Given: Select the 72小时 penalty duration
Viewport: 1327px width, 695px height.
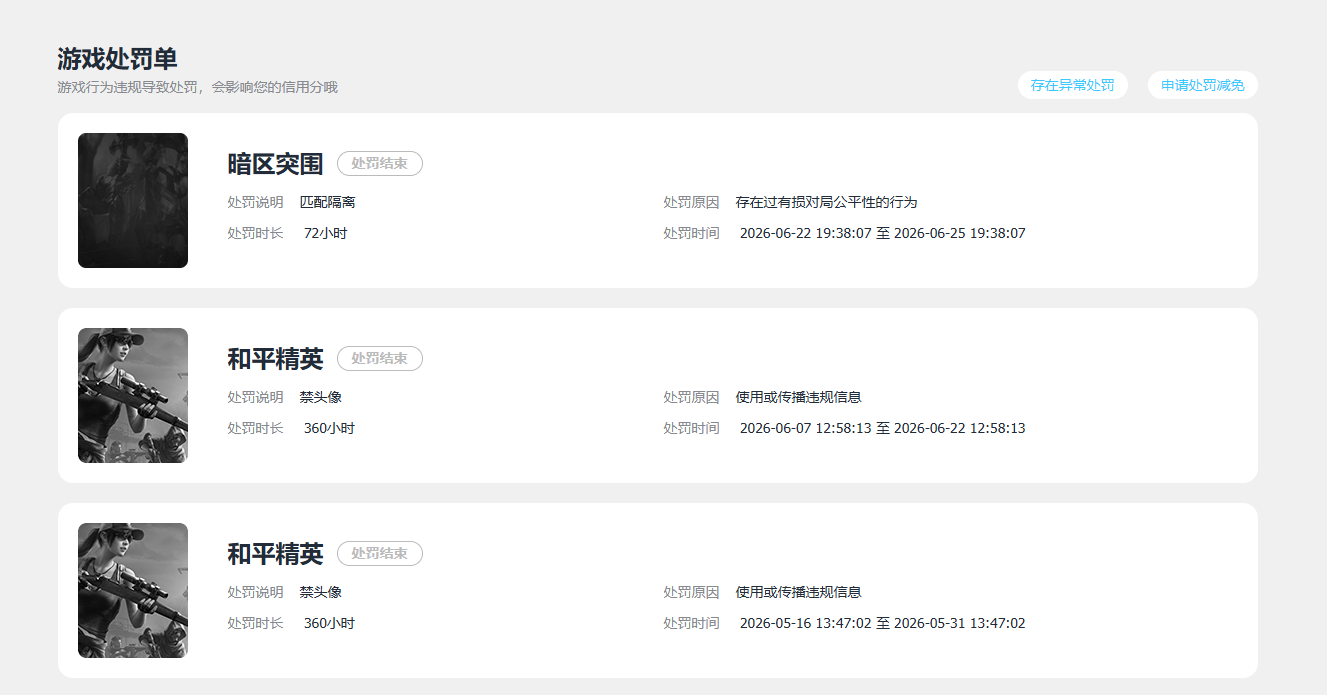Looking at the screenshot, I should coord(326,233).
